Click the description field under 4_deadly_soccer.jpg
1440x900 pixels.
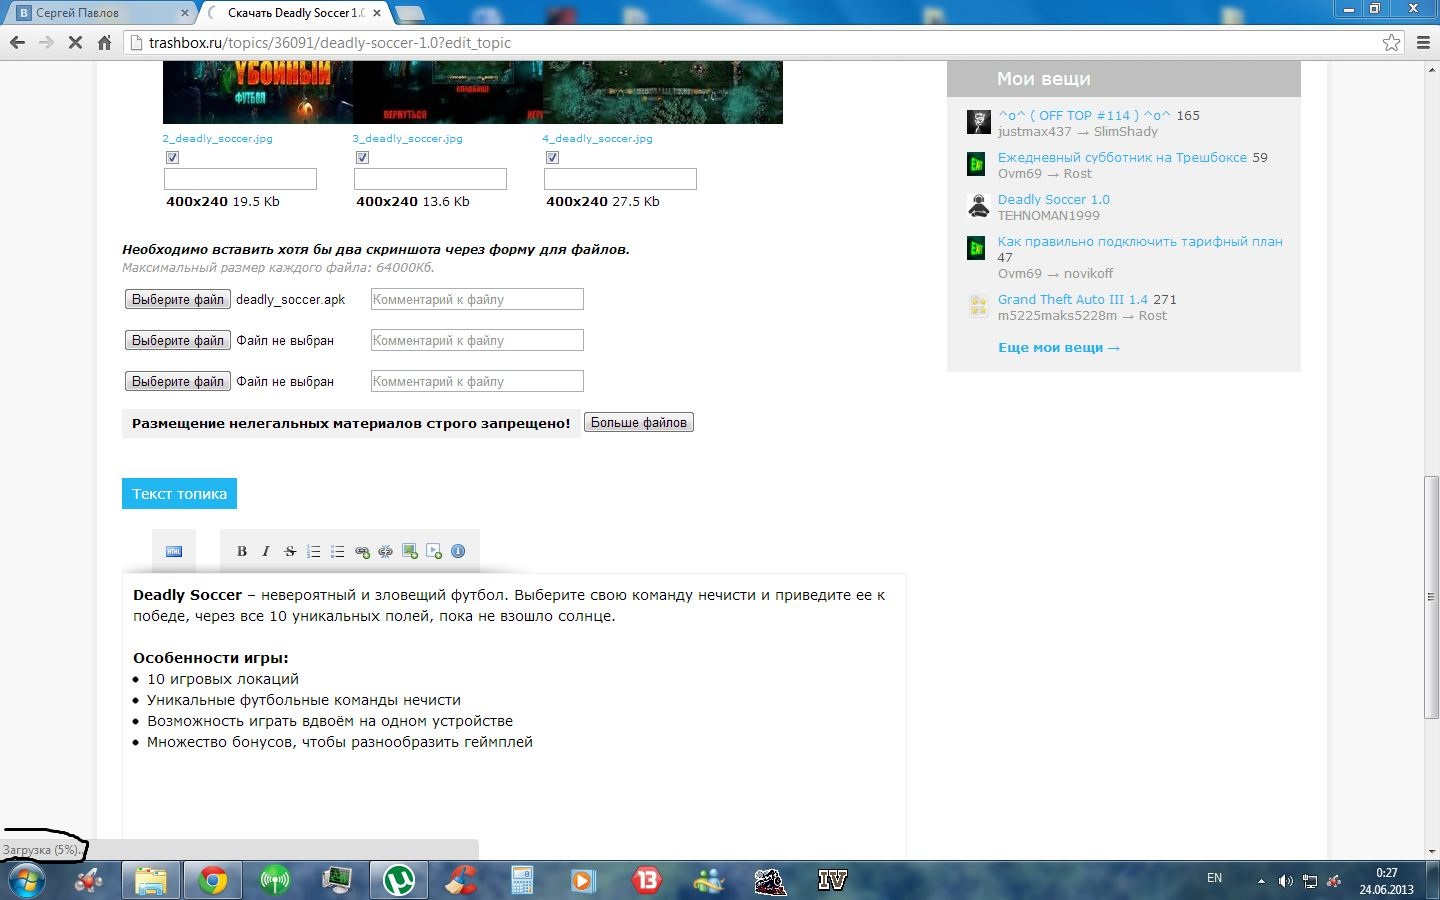coord(620,179)
